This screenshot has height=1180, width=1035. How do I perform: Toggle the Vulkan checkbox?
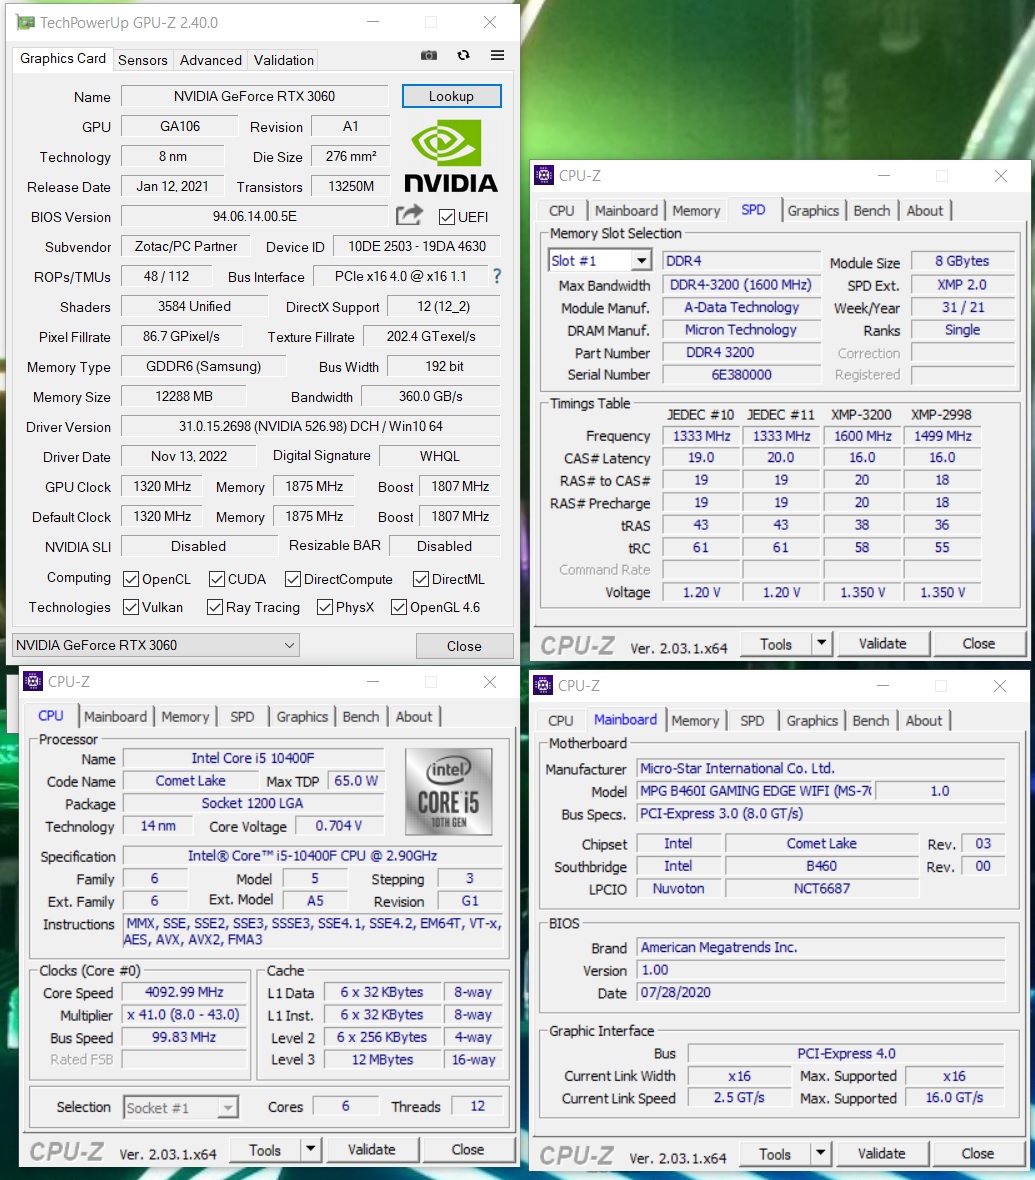click(x=131, y=607)
